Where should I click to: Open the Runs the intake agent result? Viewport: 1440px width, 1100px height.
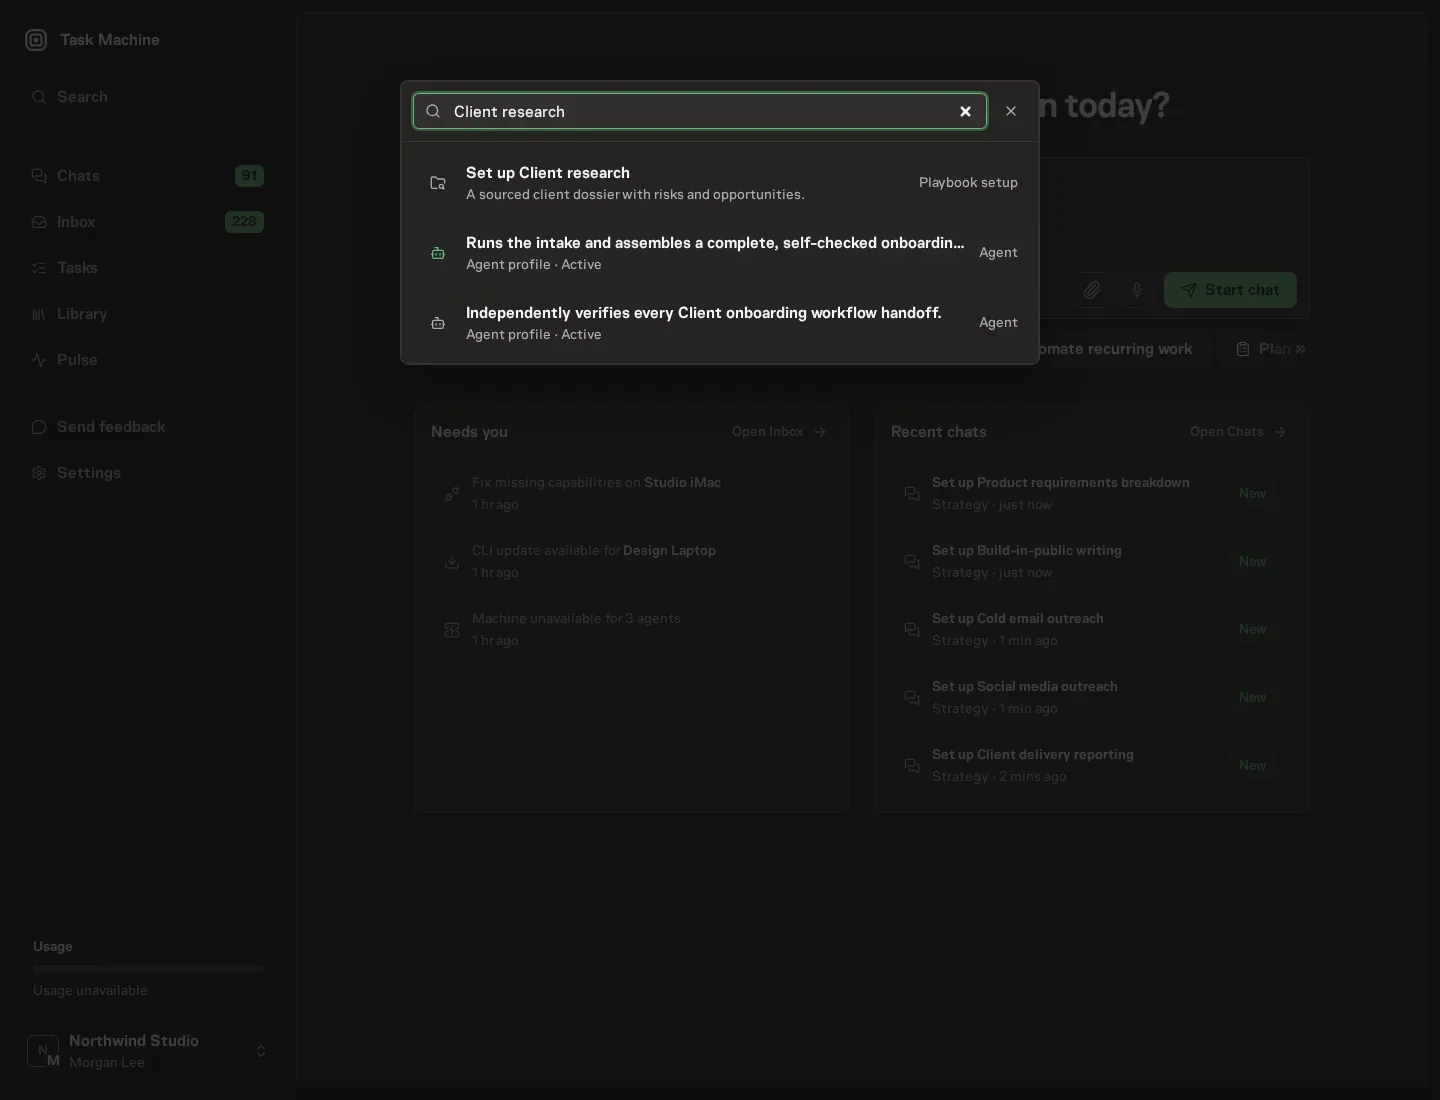coord(720,253)
